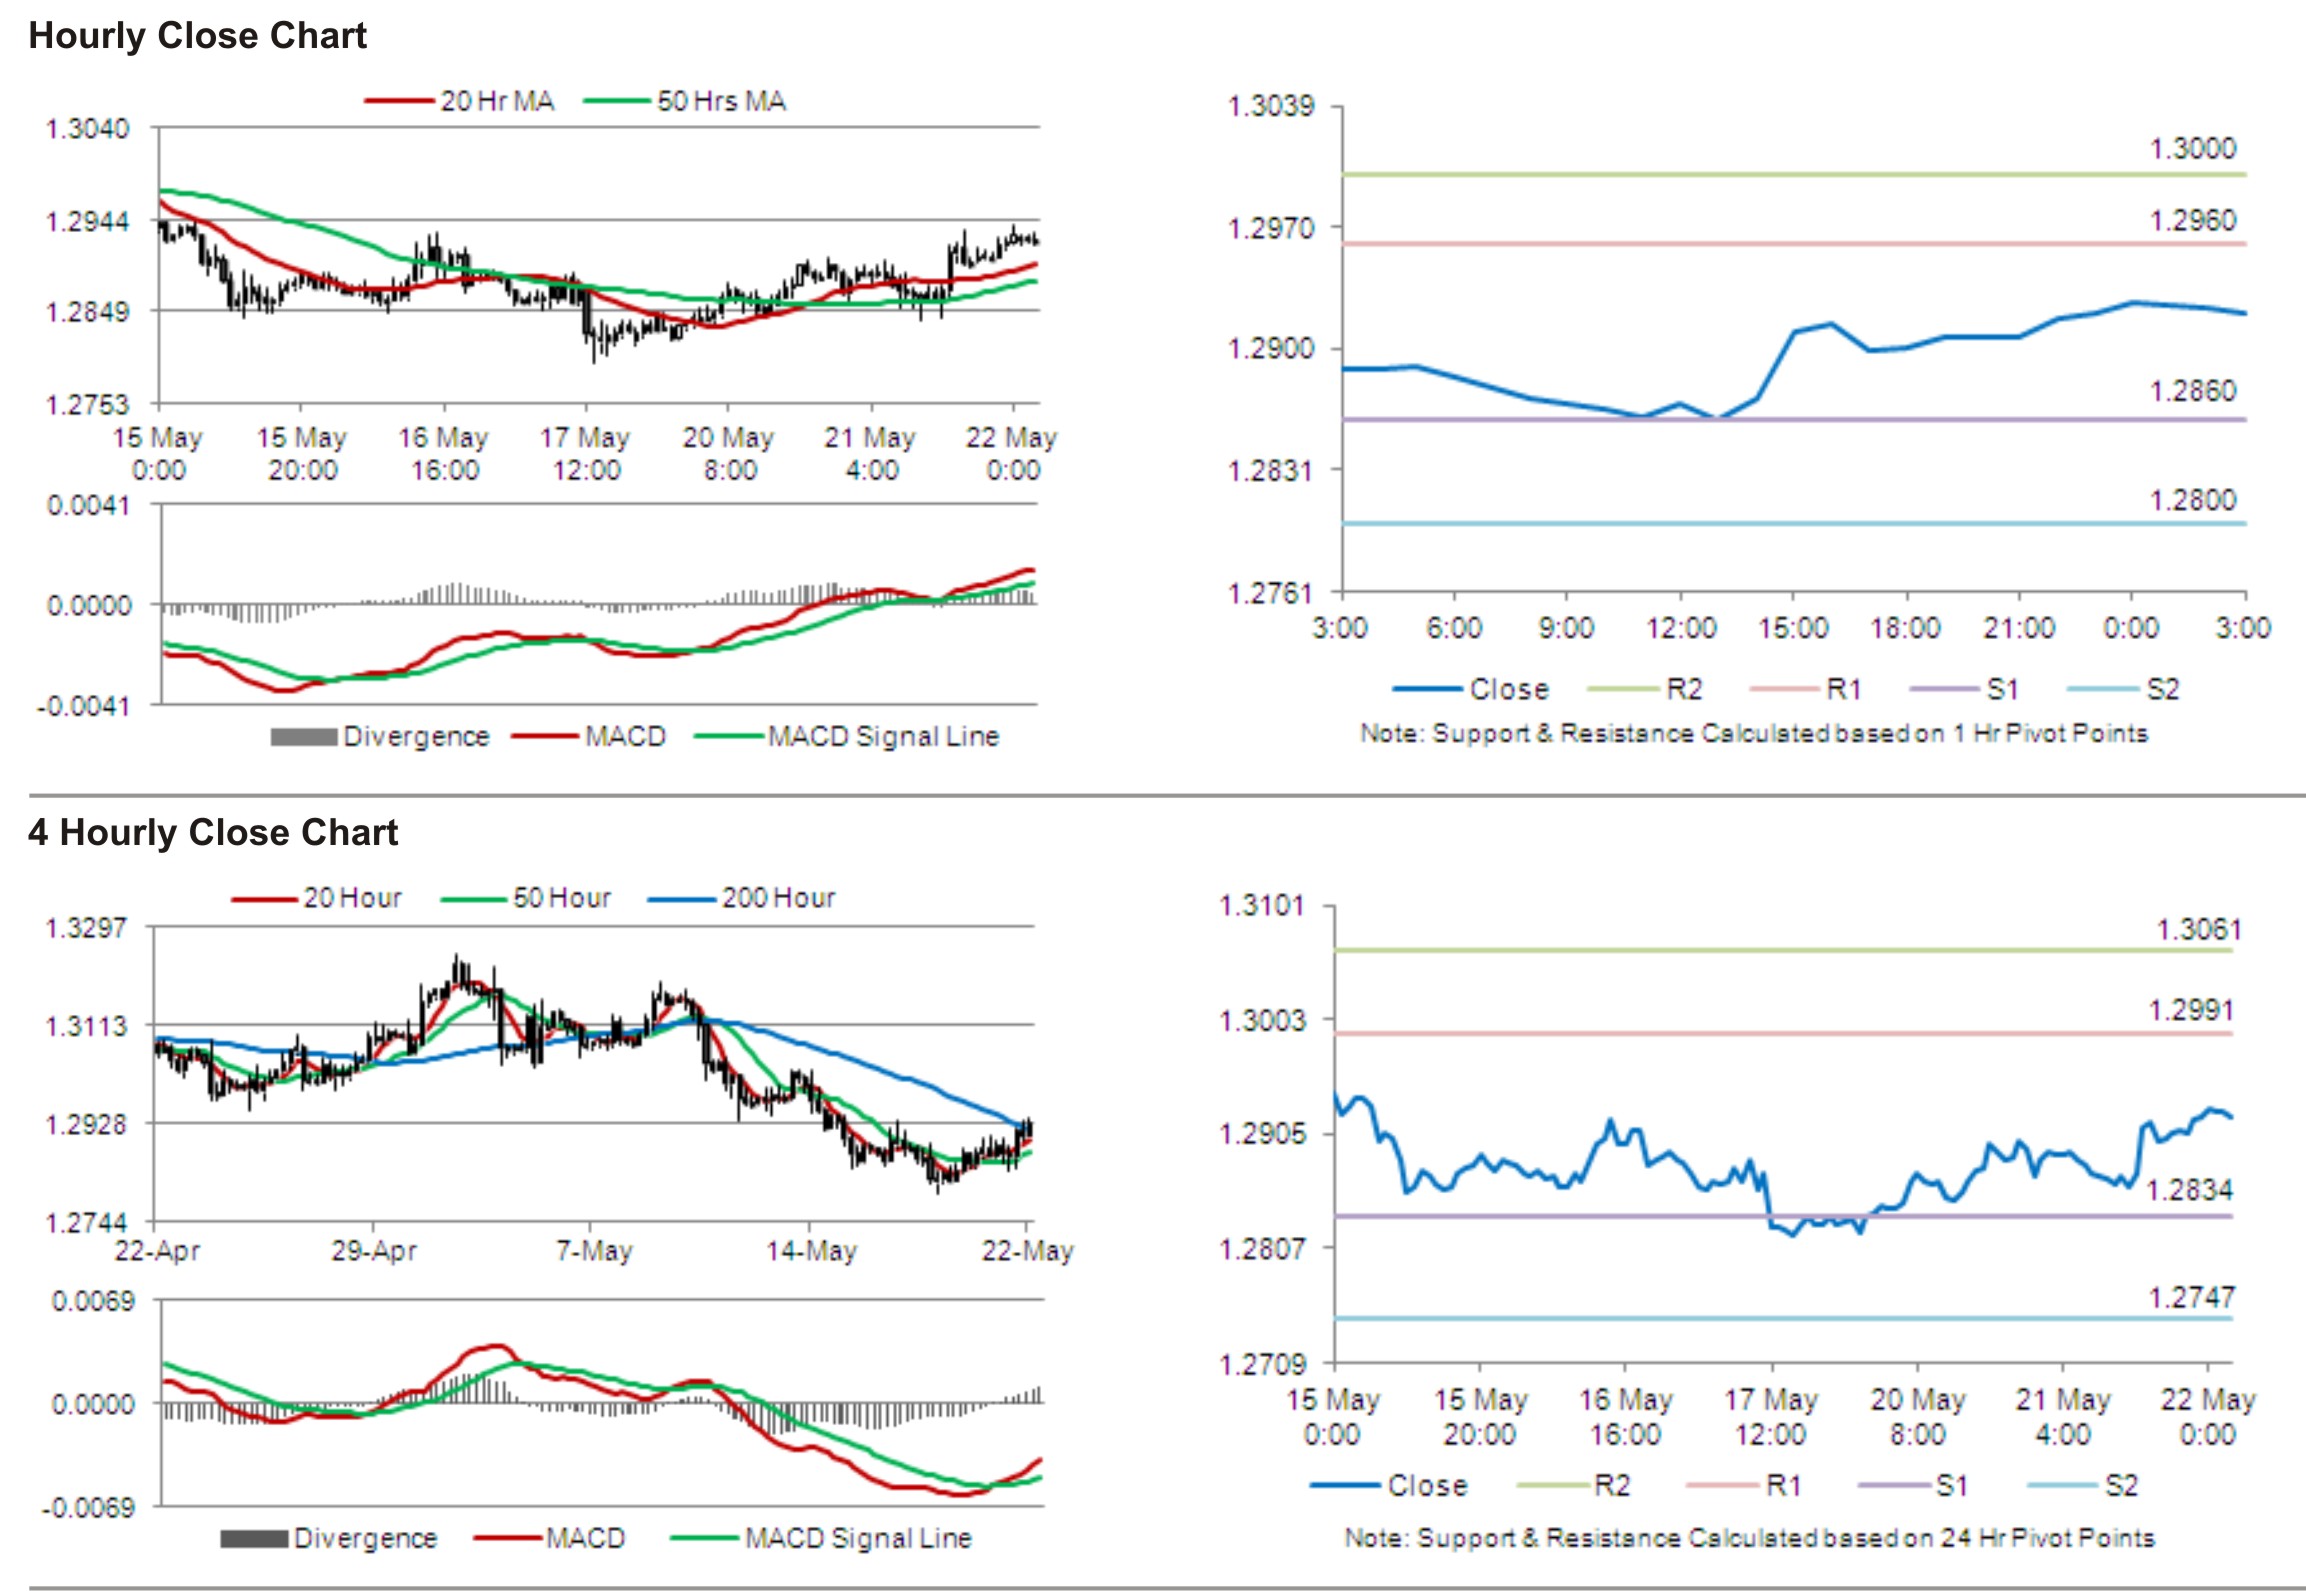
Task: Select the R2 level label 1.3000
Action: (x=2193, y=149)
